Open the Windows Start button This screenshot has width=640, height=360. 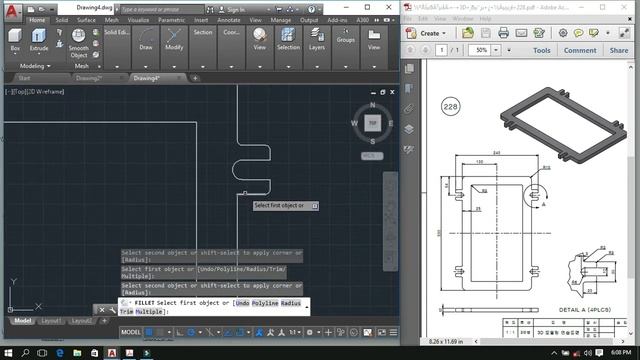(8, 353)
